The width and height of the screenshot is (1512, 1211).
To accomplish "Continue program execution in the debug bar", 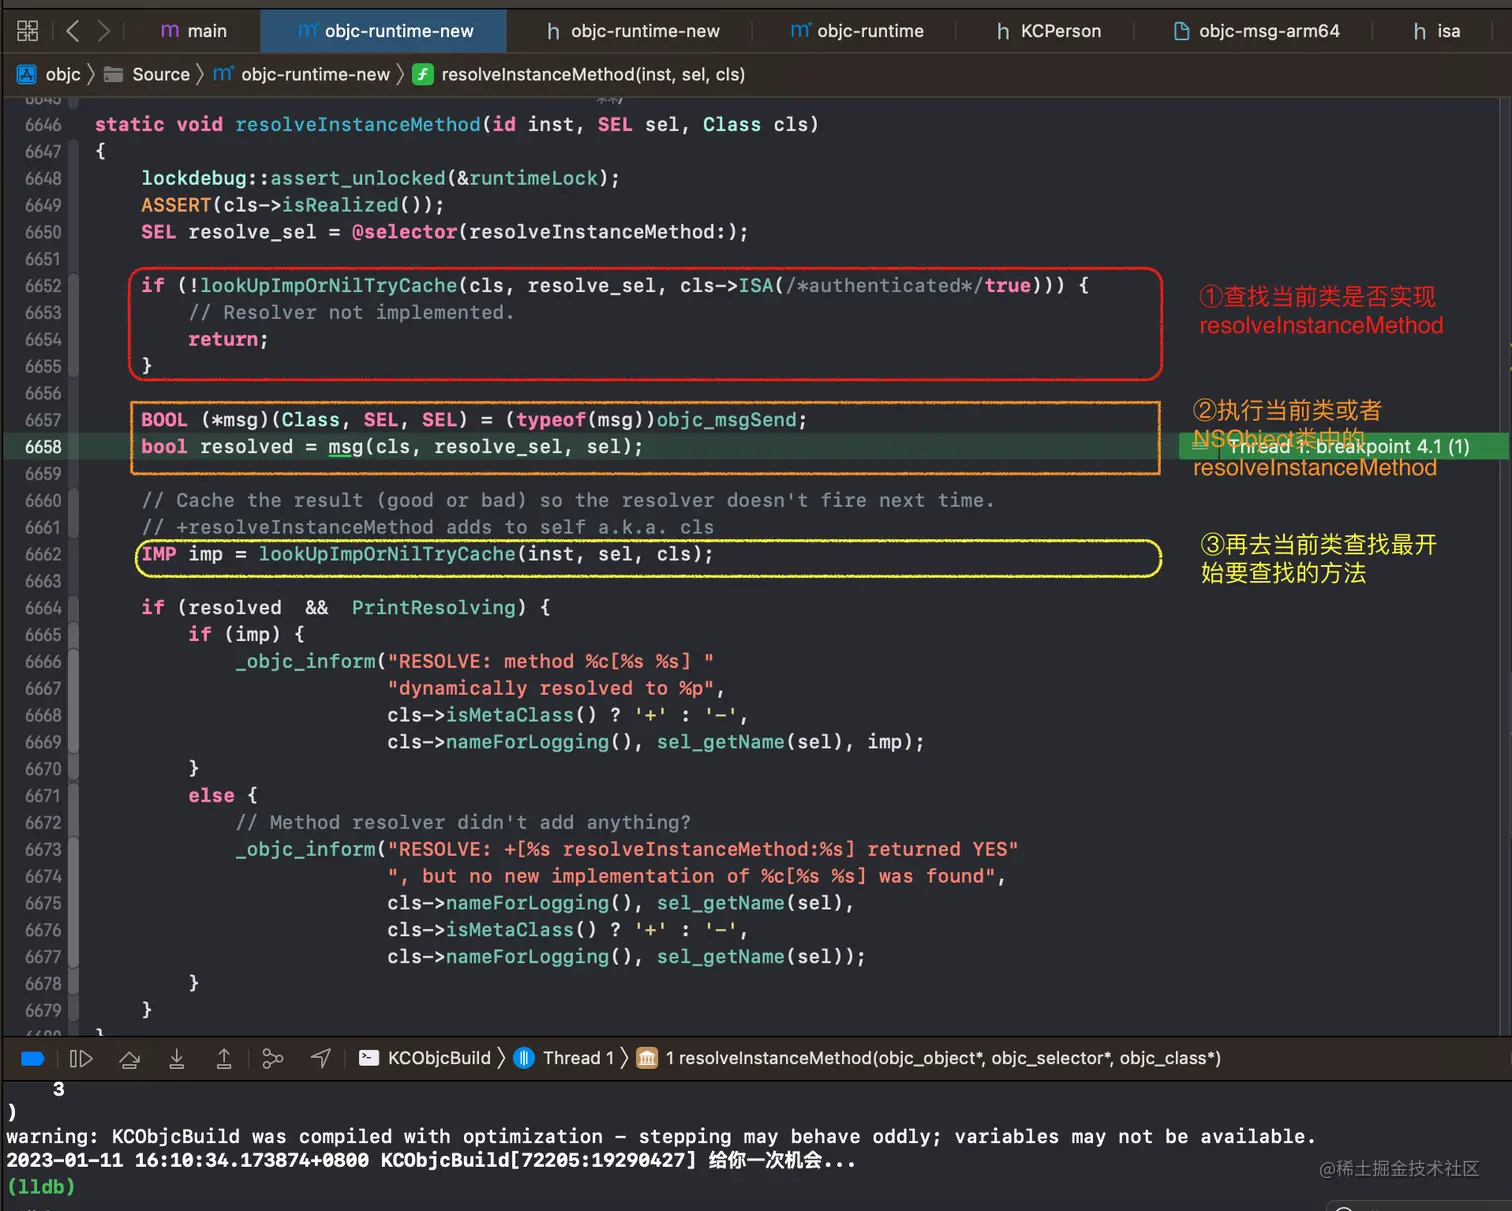I will pyautogui.click(x=81, y=1059).
